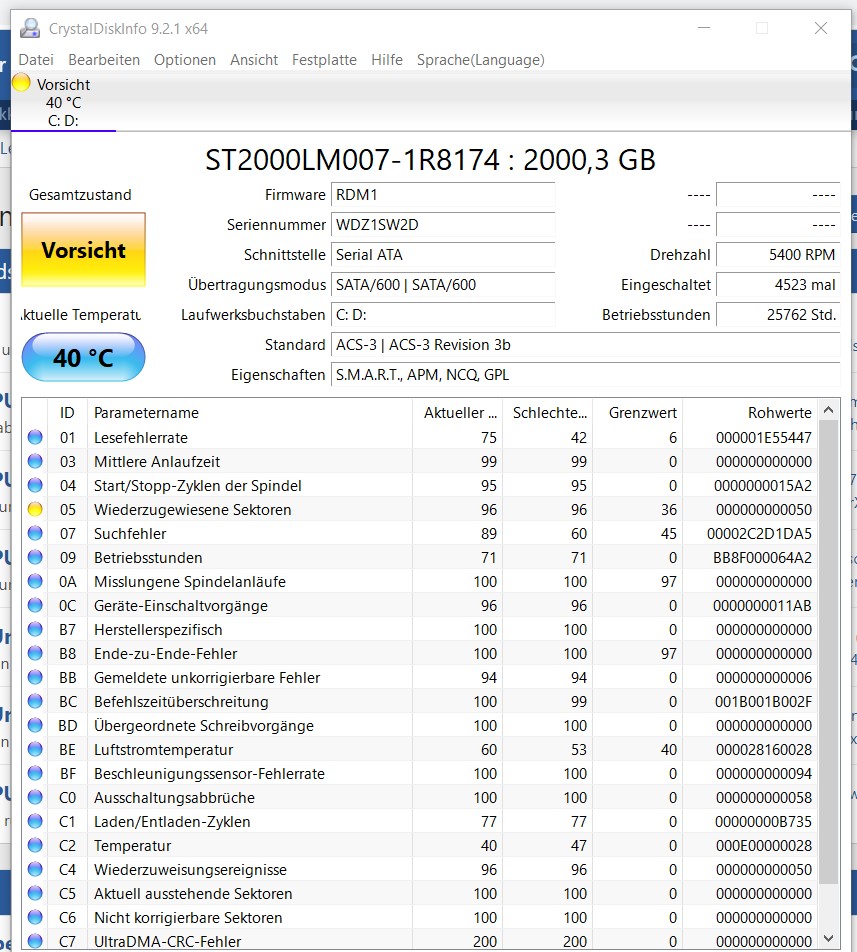The width and height of the screenshot is (857, 952).
Task: Click the status icon for Ausschaltungsabbrüche
Action: coord(35,797)
